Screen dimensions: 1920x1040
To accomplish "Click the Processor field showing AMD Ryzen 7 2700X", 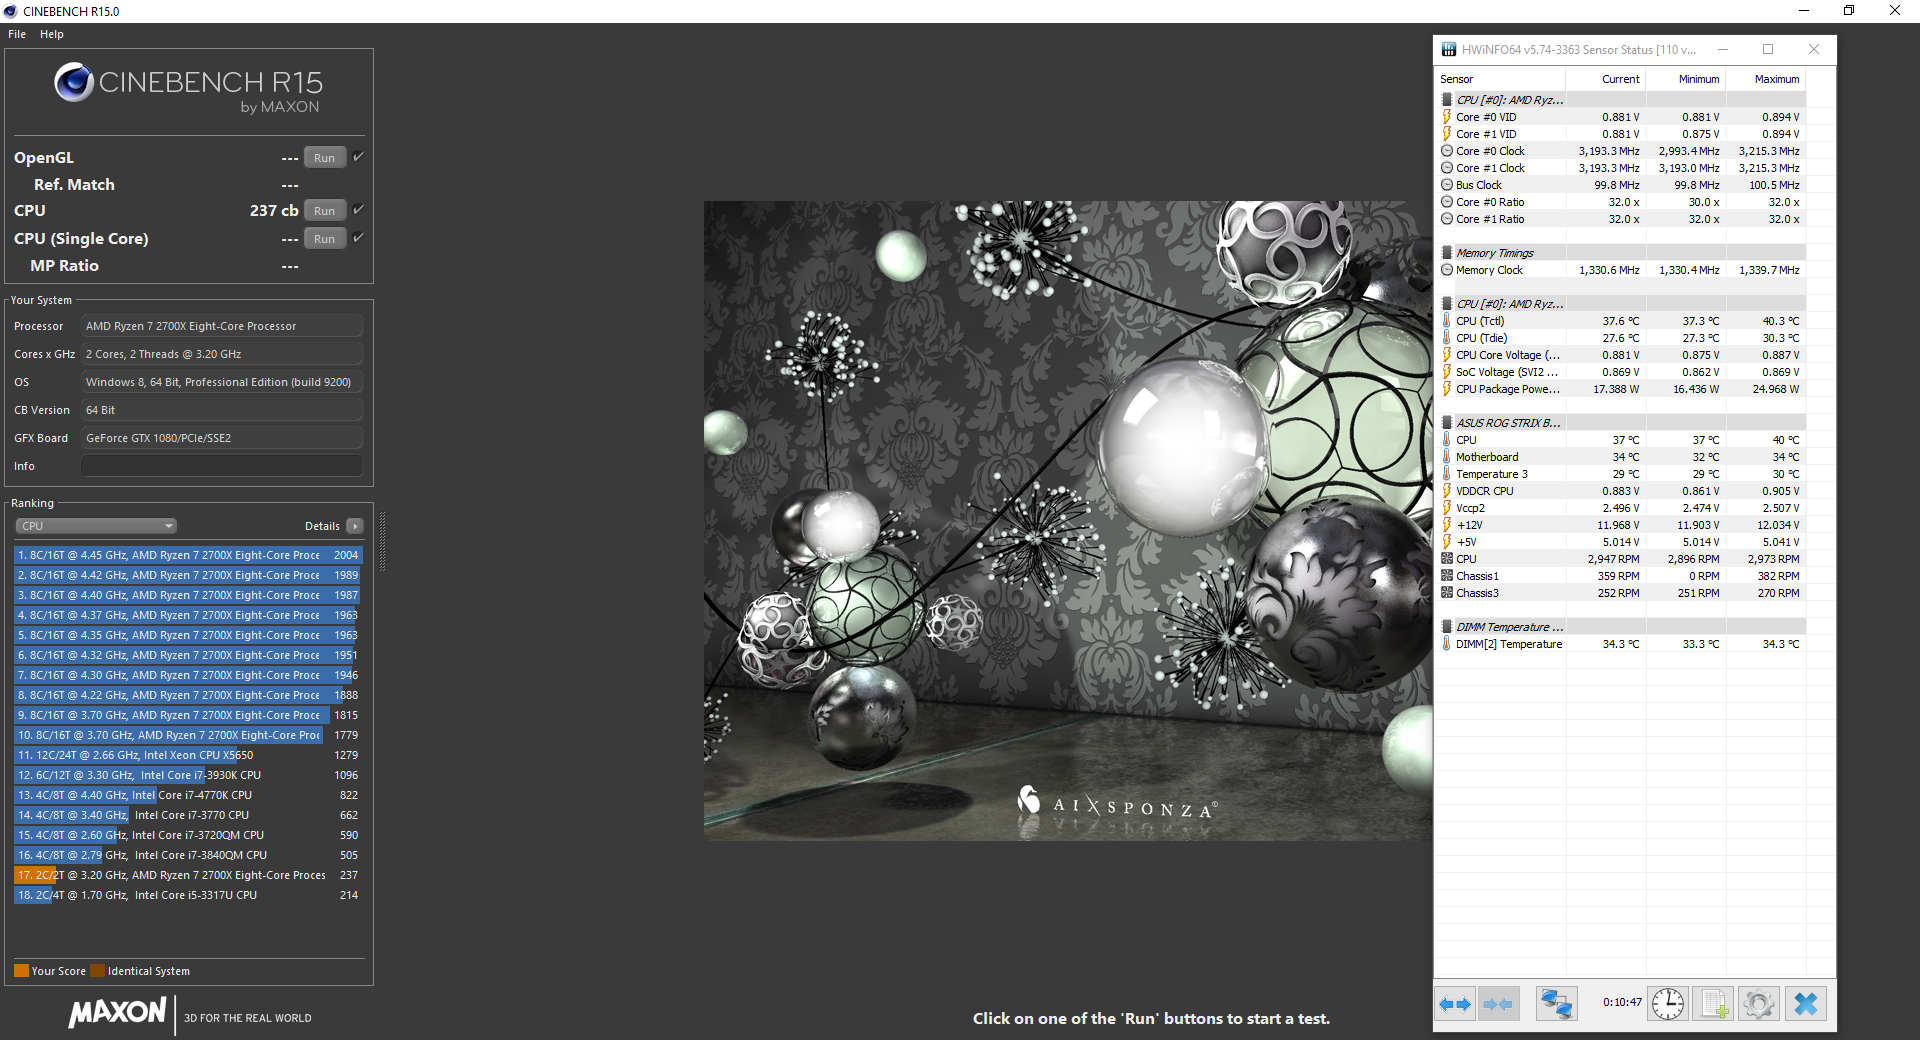I will point(222,326).
